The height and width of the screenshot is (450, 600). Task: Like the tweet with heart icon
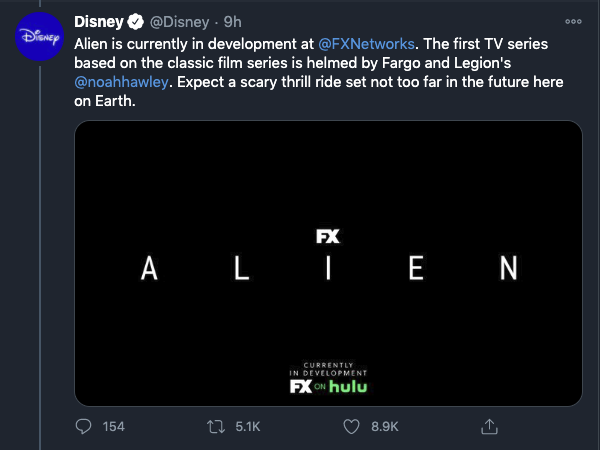(x=351, y=426)
